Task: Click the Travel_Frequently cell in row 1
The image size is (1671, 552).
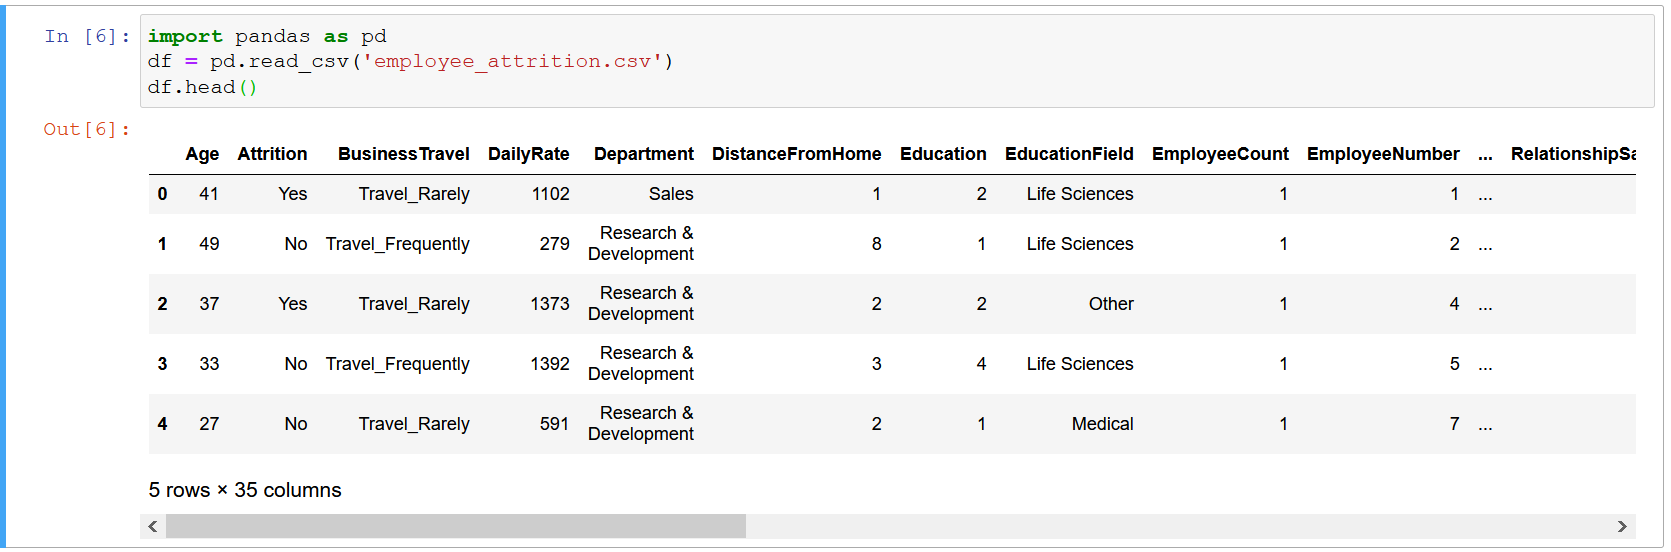Action: (397, 244)
